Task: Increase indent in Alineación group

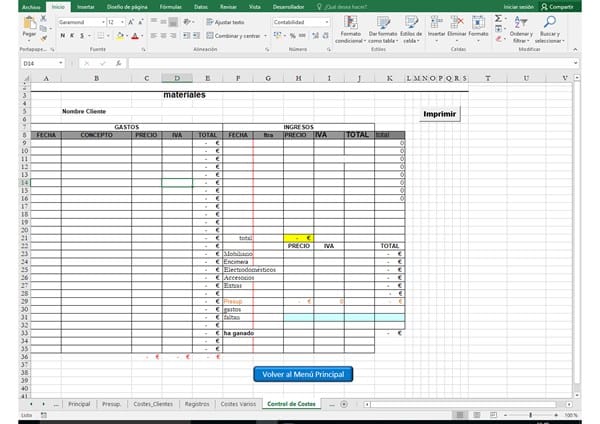Action: point(196,36)
